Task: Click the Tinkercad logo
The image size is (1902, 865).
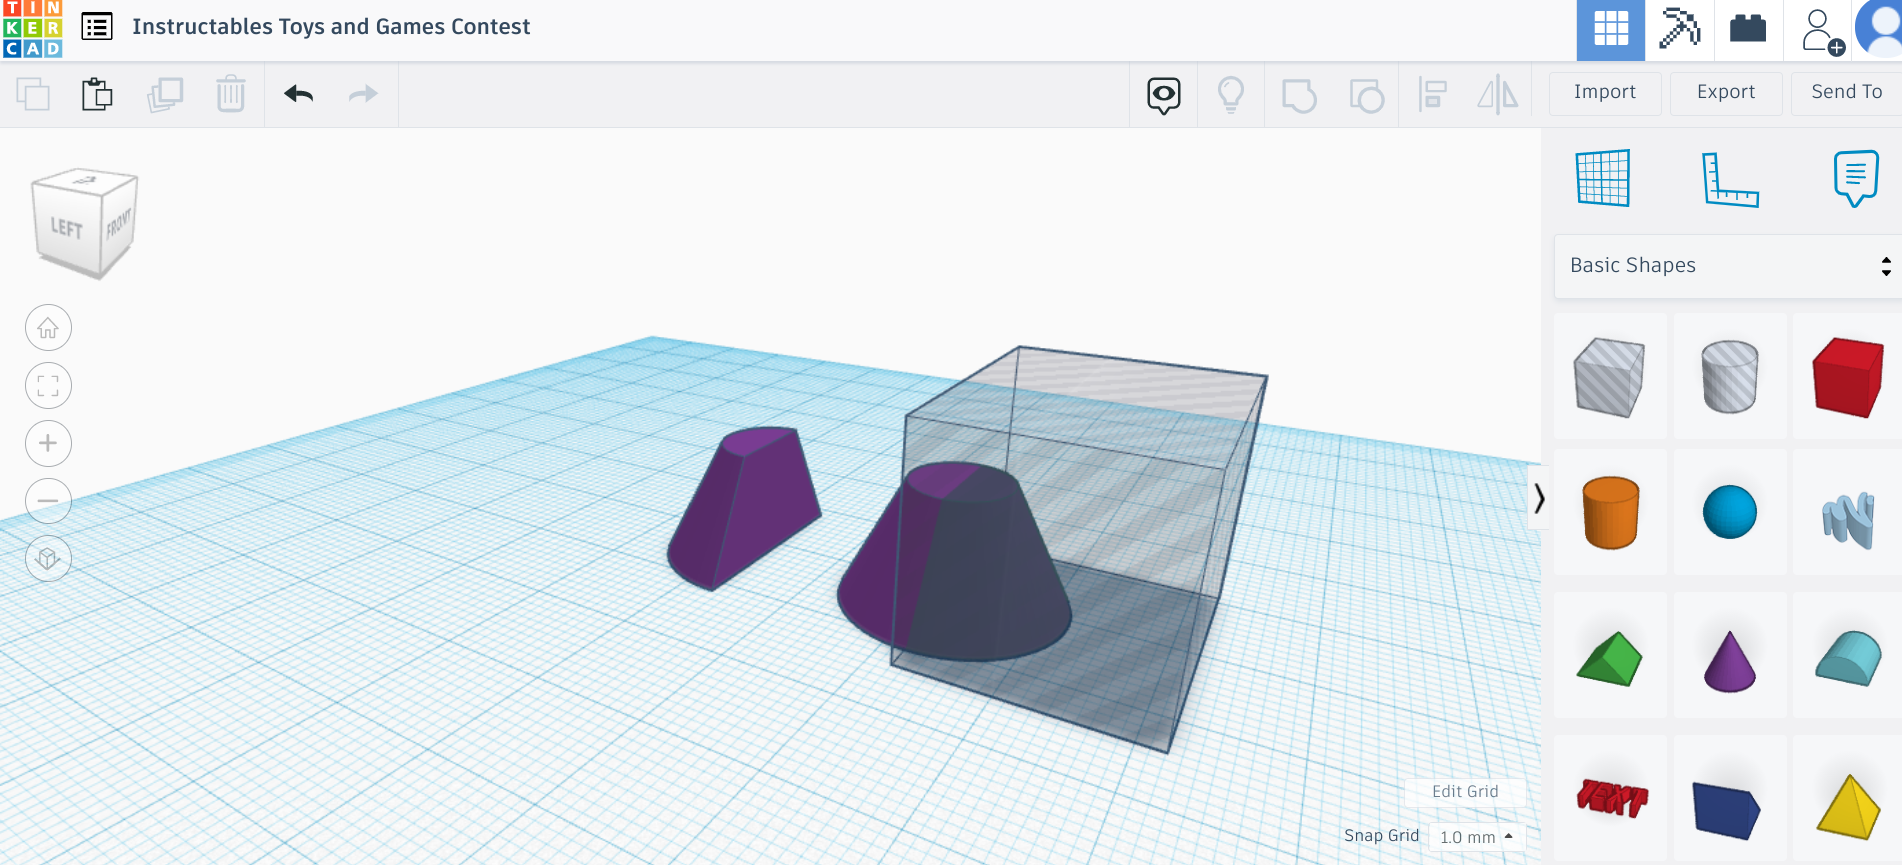Action: click(x=32, y=28)
